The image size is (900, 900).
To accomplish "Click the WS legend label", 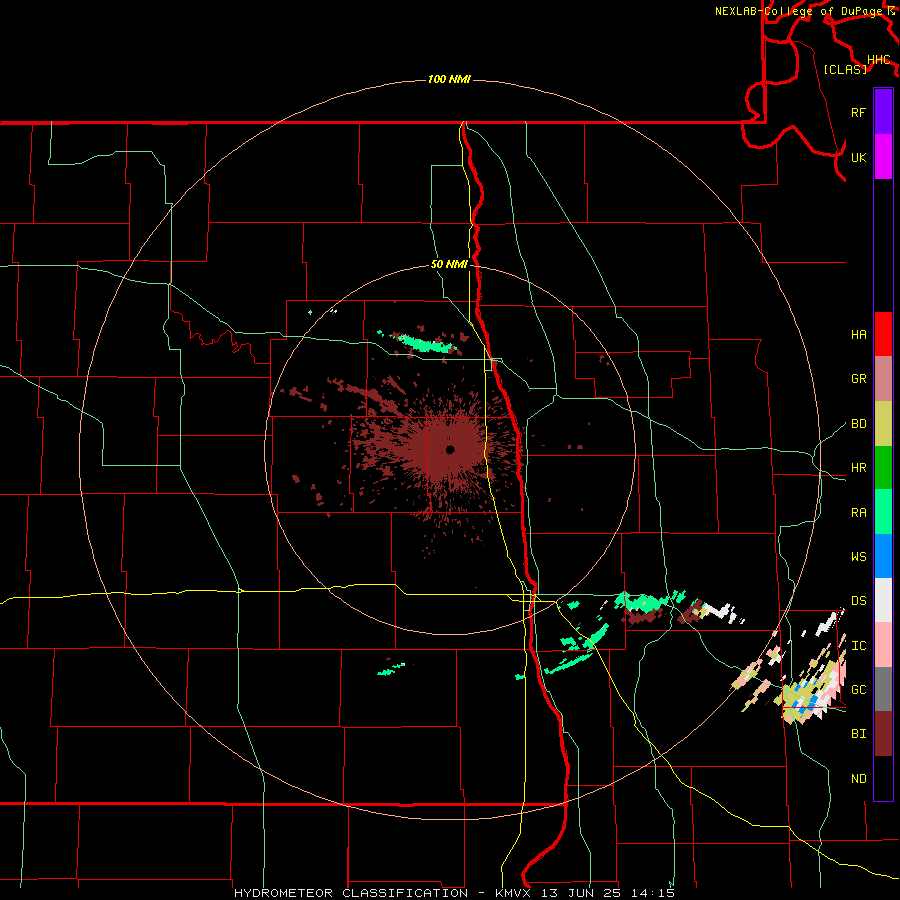I will point(858,557).
